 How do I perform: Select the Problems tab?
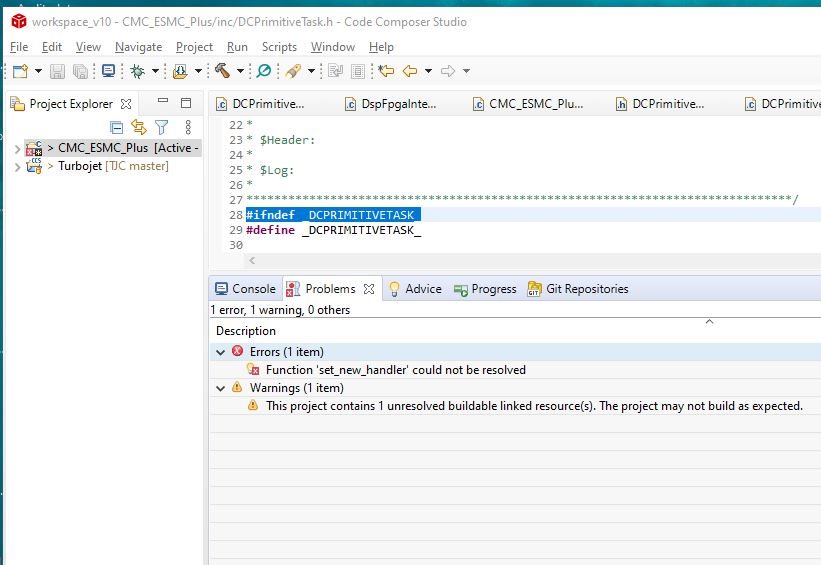(321, 289)
